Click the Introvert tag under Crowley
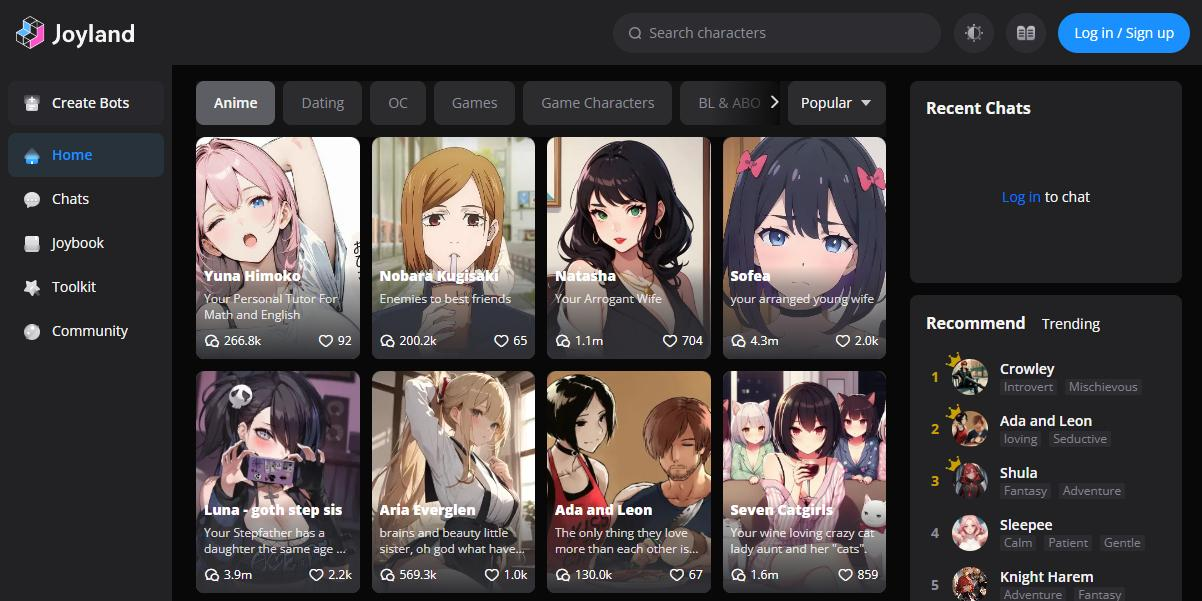The width and height of the screenshot is (1202, 601). point(1029,387)
